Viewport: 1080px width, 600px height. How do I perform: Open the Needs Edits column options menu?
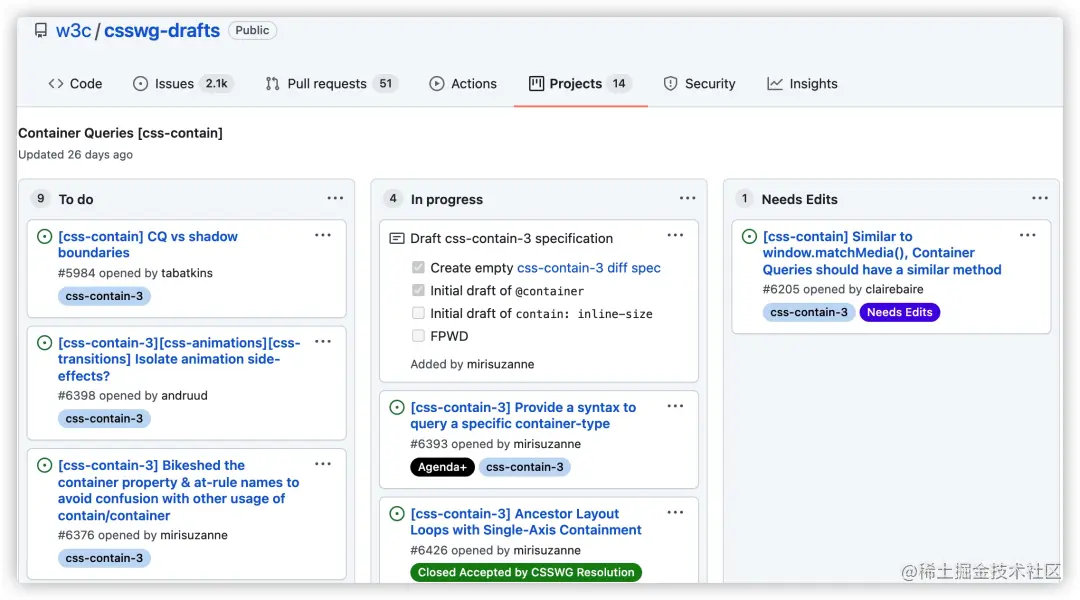[1040, 199]
